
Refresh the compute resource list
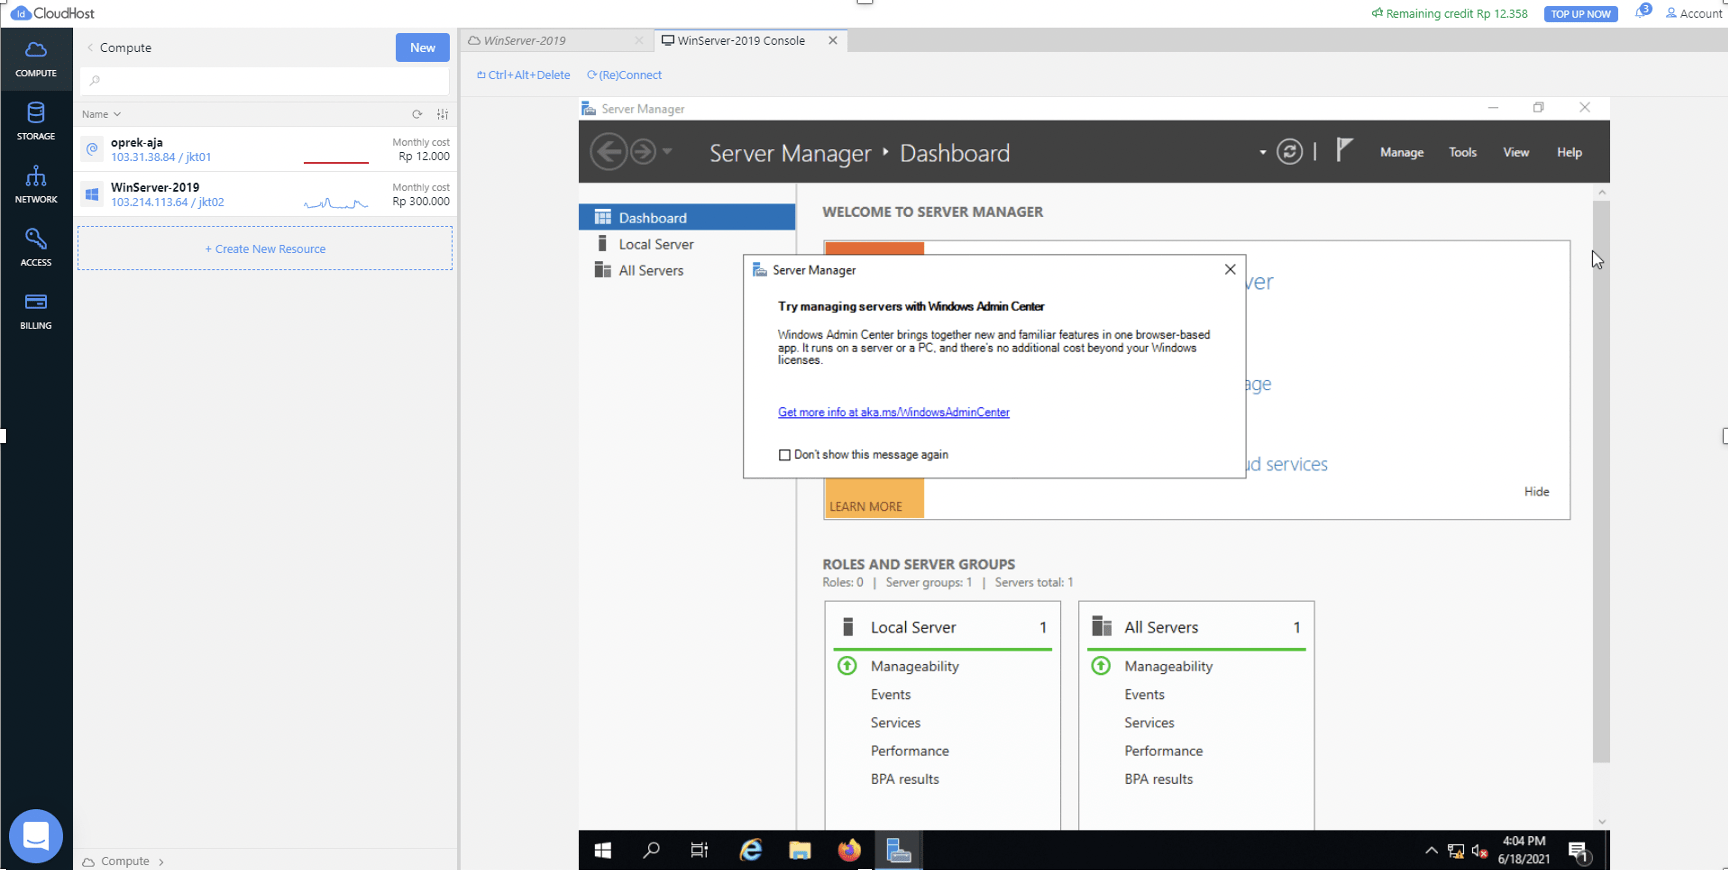[417, 114]
